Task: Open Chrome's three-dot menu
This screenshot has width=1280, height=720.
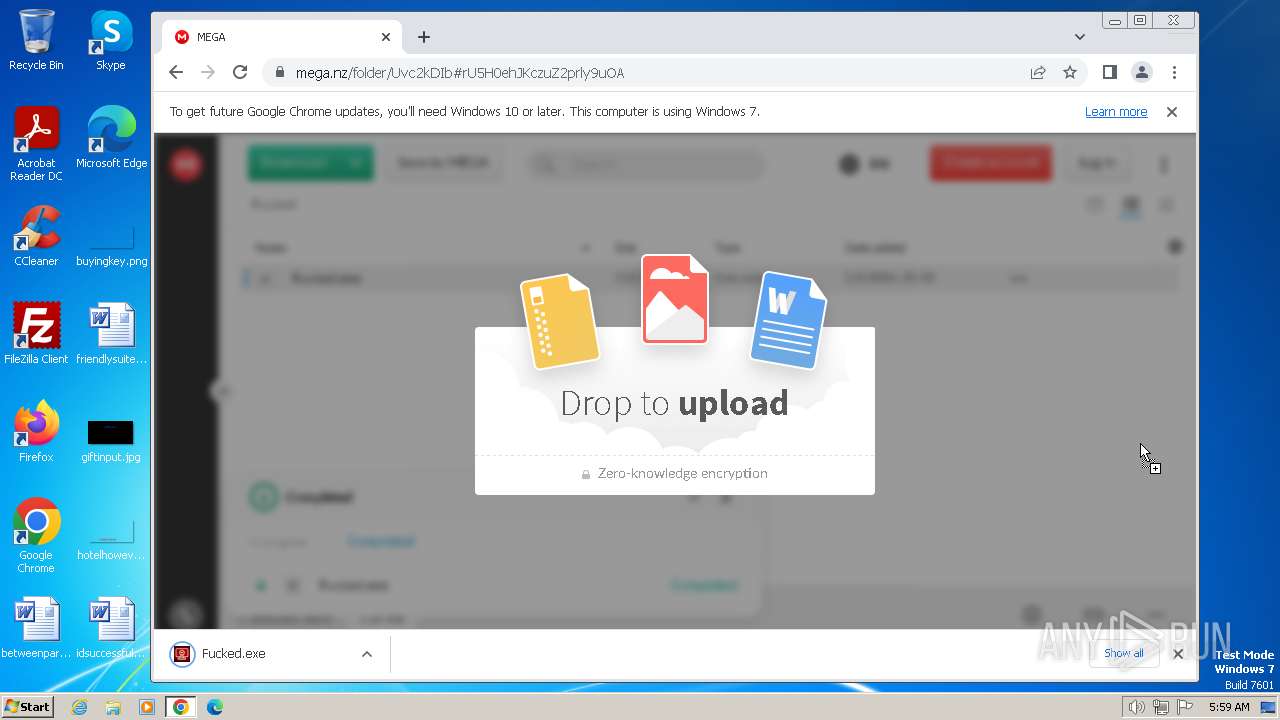Action: (x=1174, y=72)
